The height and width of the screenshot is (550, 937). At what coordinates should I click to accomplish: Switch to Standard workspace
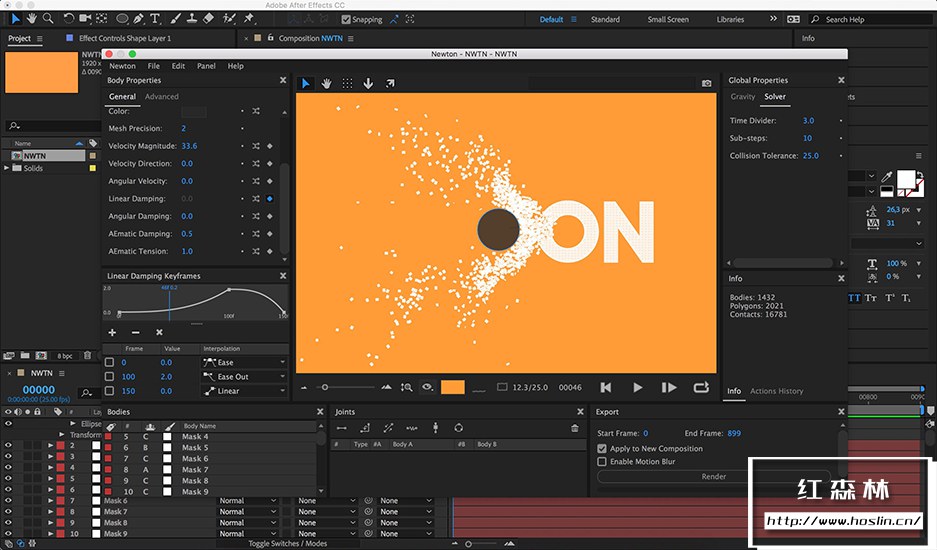(605, 19)
